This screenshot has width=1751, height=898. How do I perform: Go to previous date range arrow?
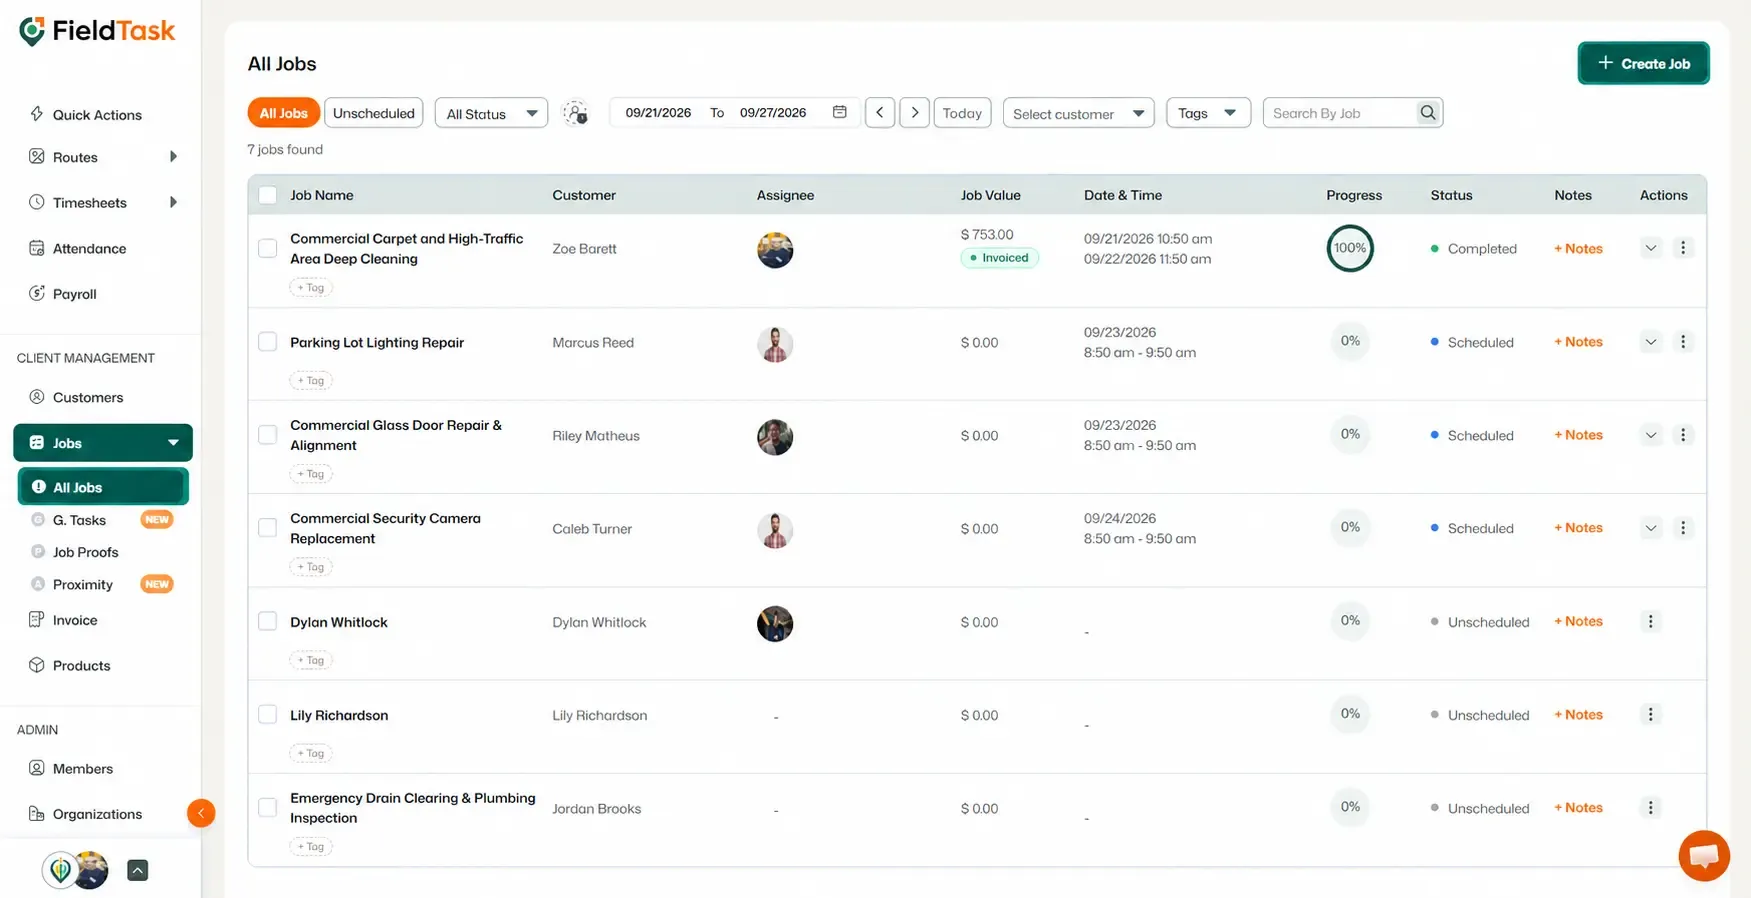tap(880, 113)
